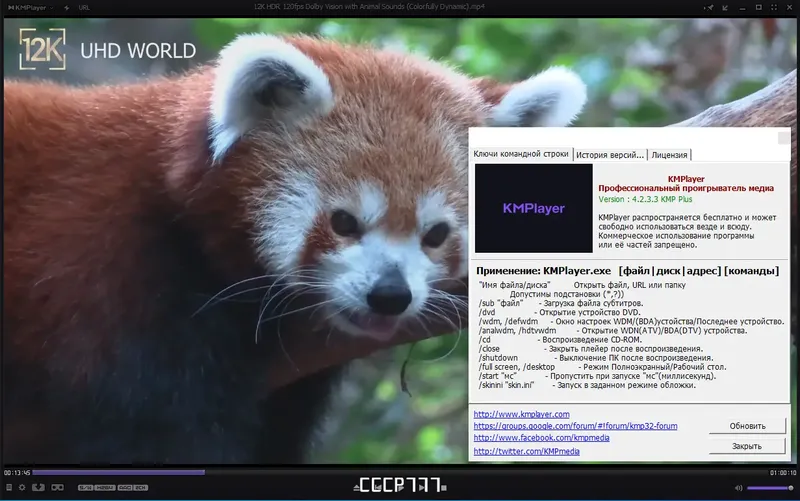The image size is (800, 501).
Task: Toggle the S/W decoder badge
Action: pos(85,488)
